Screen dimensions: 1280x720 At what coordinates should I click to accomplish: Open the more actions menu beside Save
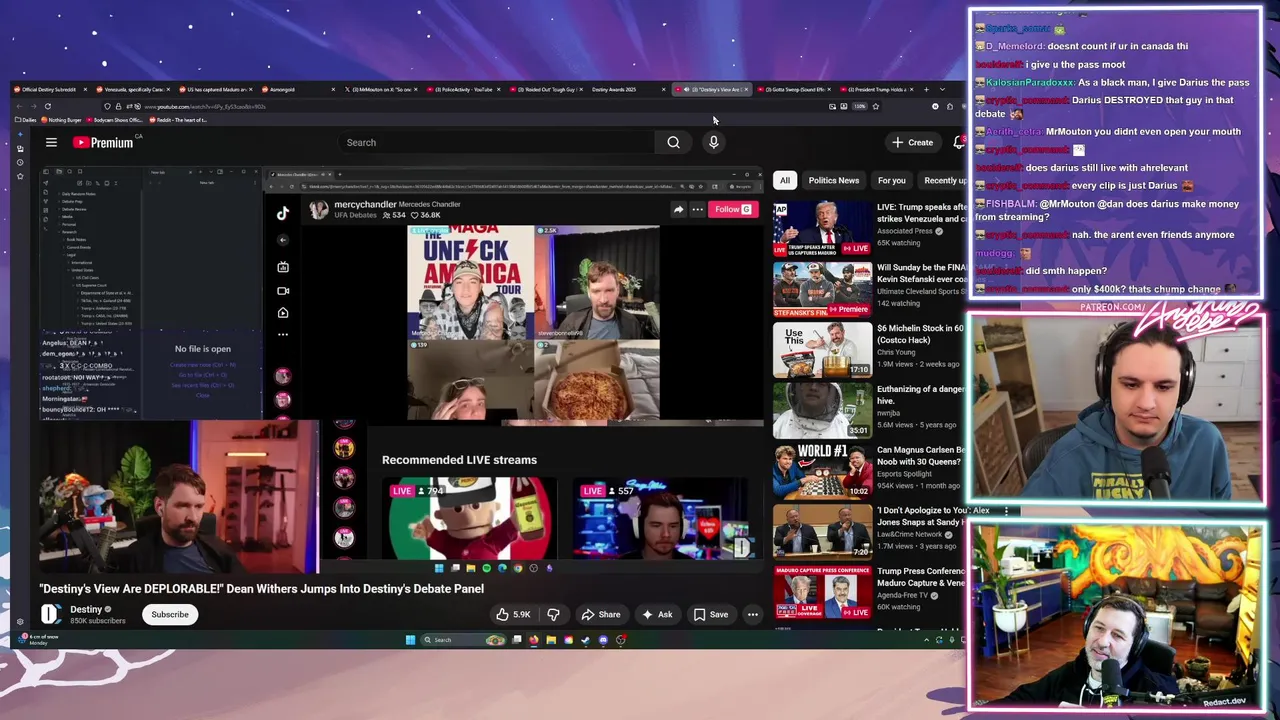pos(752,615)
